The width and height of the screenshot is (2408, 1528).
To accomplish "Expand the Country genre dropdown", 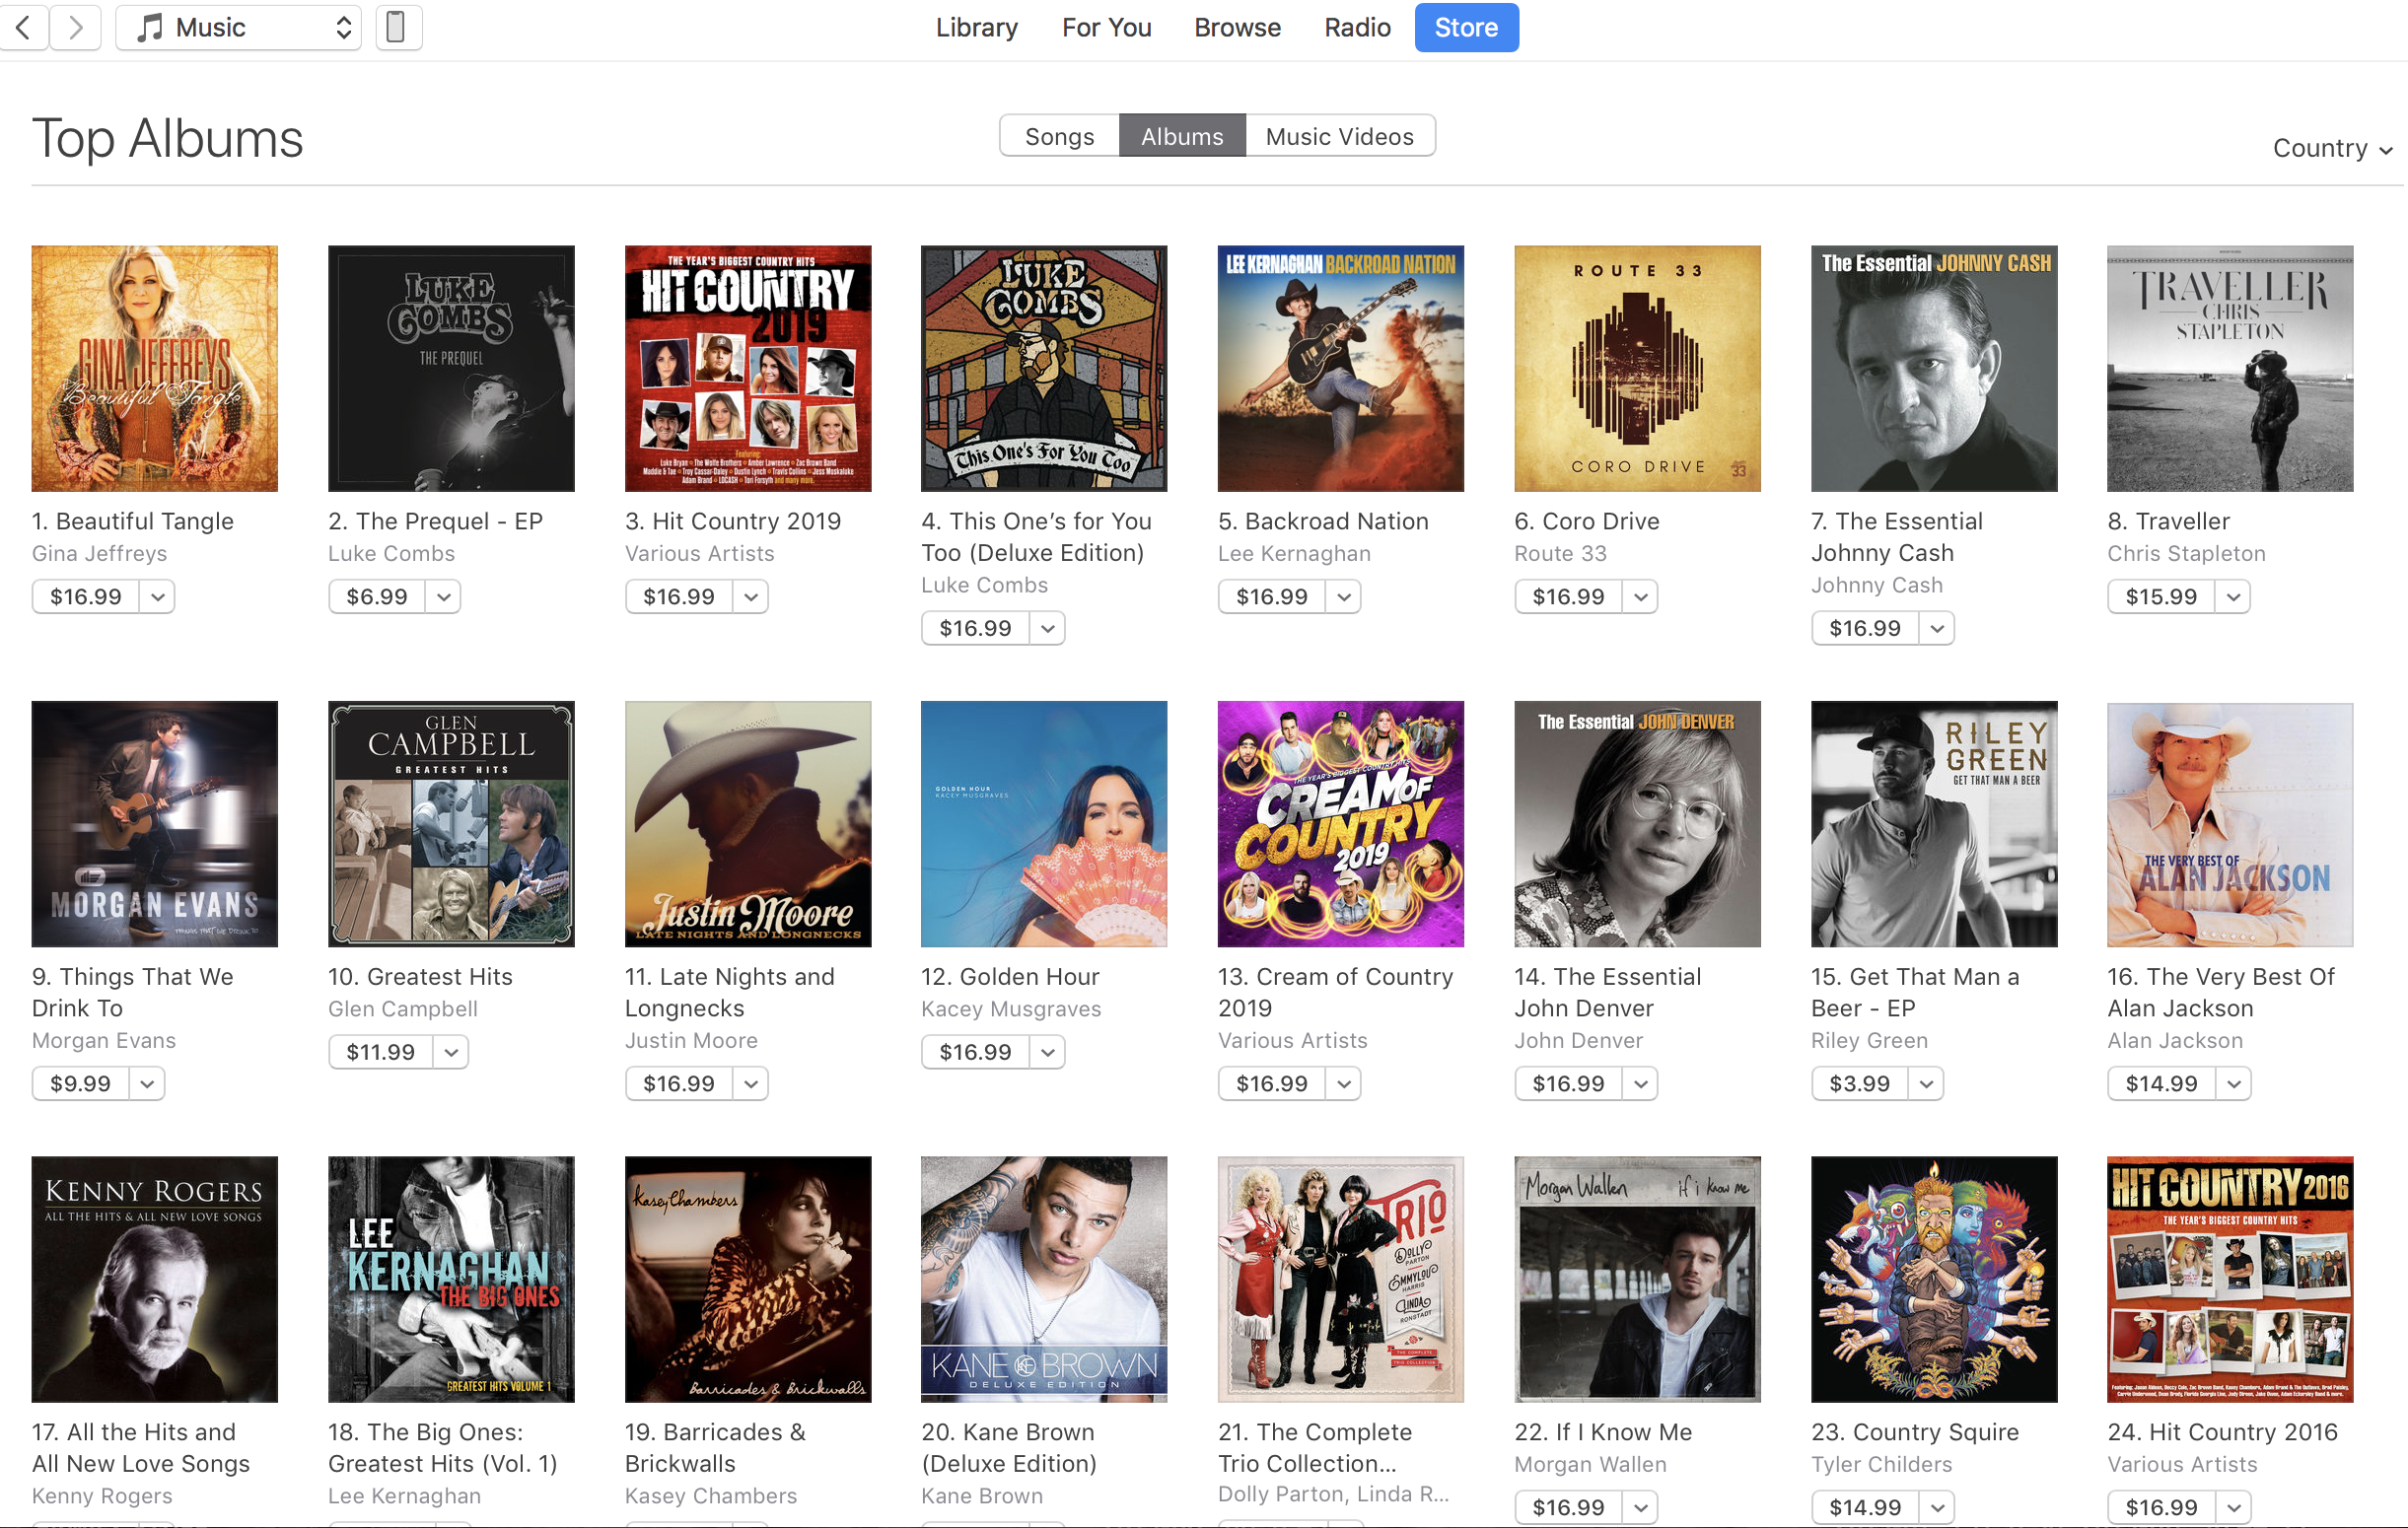I will [x=2331, y=148].
